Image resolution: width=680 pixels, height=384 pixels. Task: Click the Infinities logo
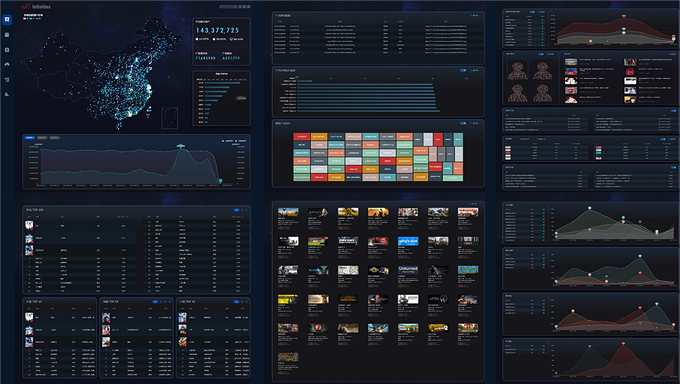pos(36,7)
